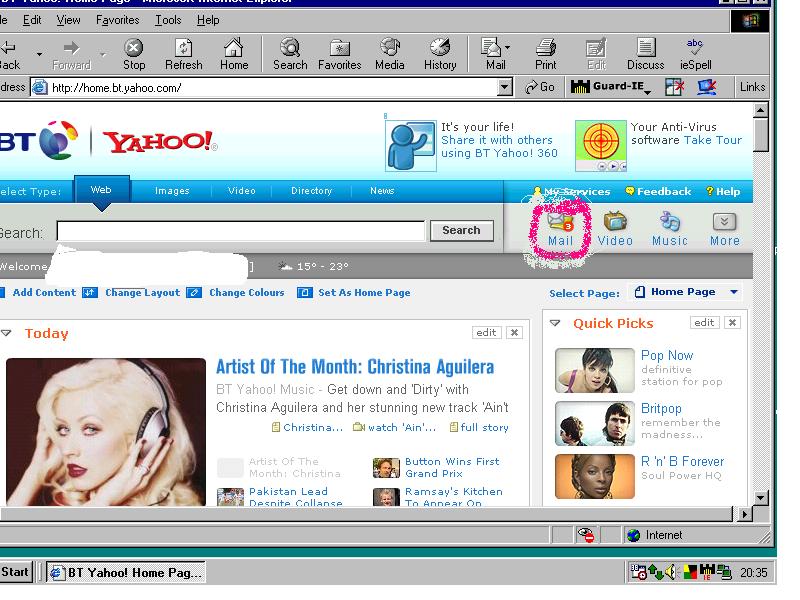Screen dimensions: 800x600
Task: Close the Quick Picks section
Action: click(x=732, y=322)
